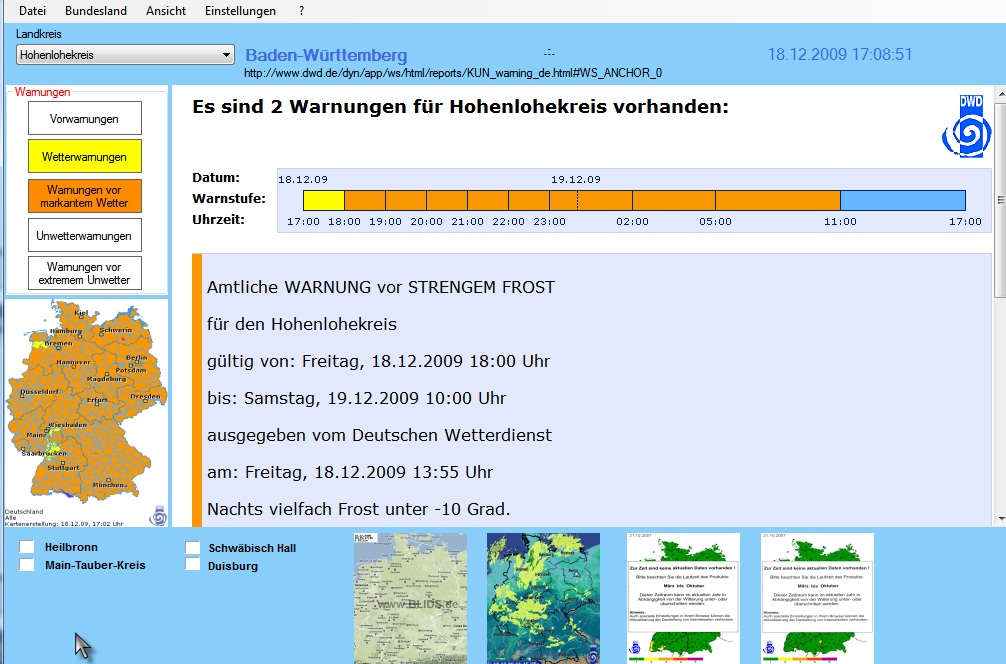The width and height of the screenshot is (1006, 664).
Task: Toggle the Main-Tauber-Kreis checkbox
Action: click(27, 566)
